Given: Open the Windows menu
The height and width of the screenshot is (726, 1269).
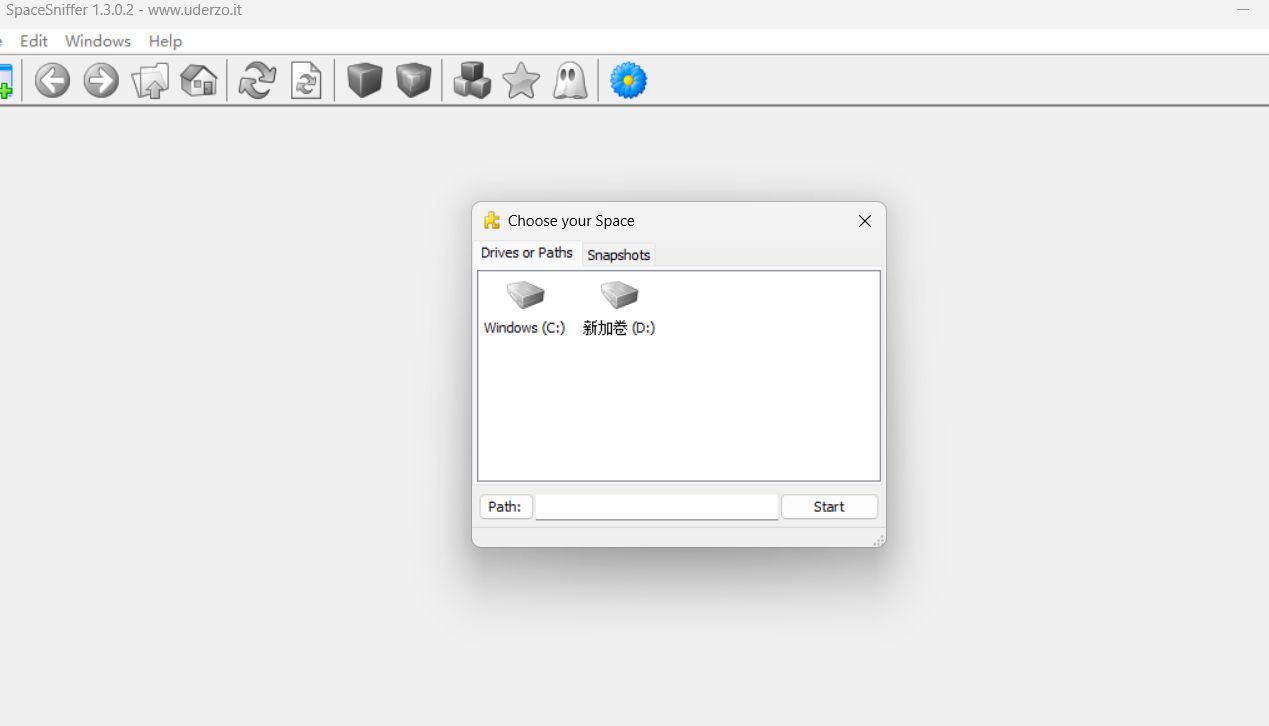Looking at the screenshot, I should [x=98, y=41].
